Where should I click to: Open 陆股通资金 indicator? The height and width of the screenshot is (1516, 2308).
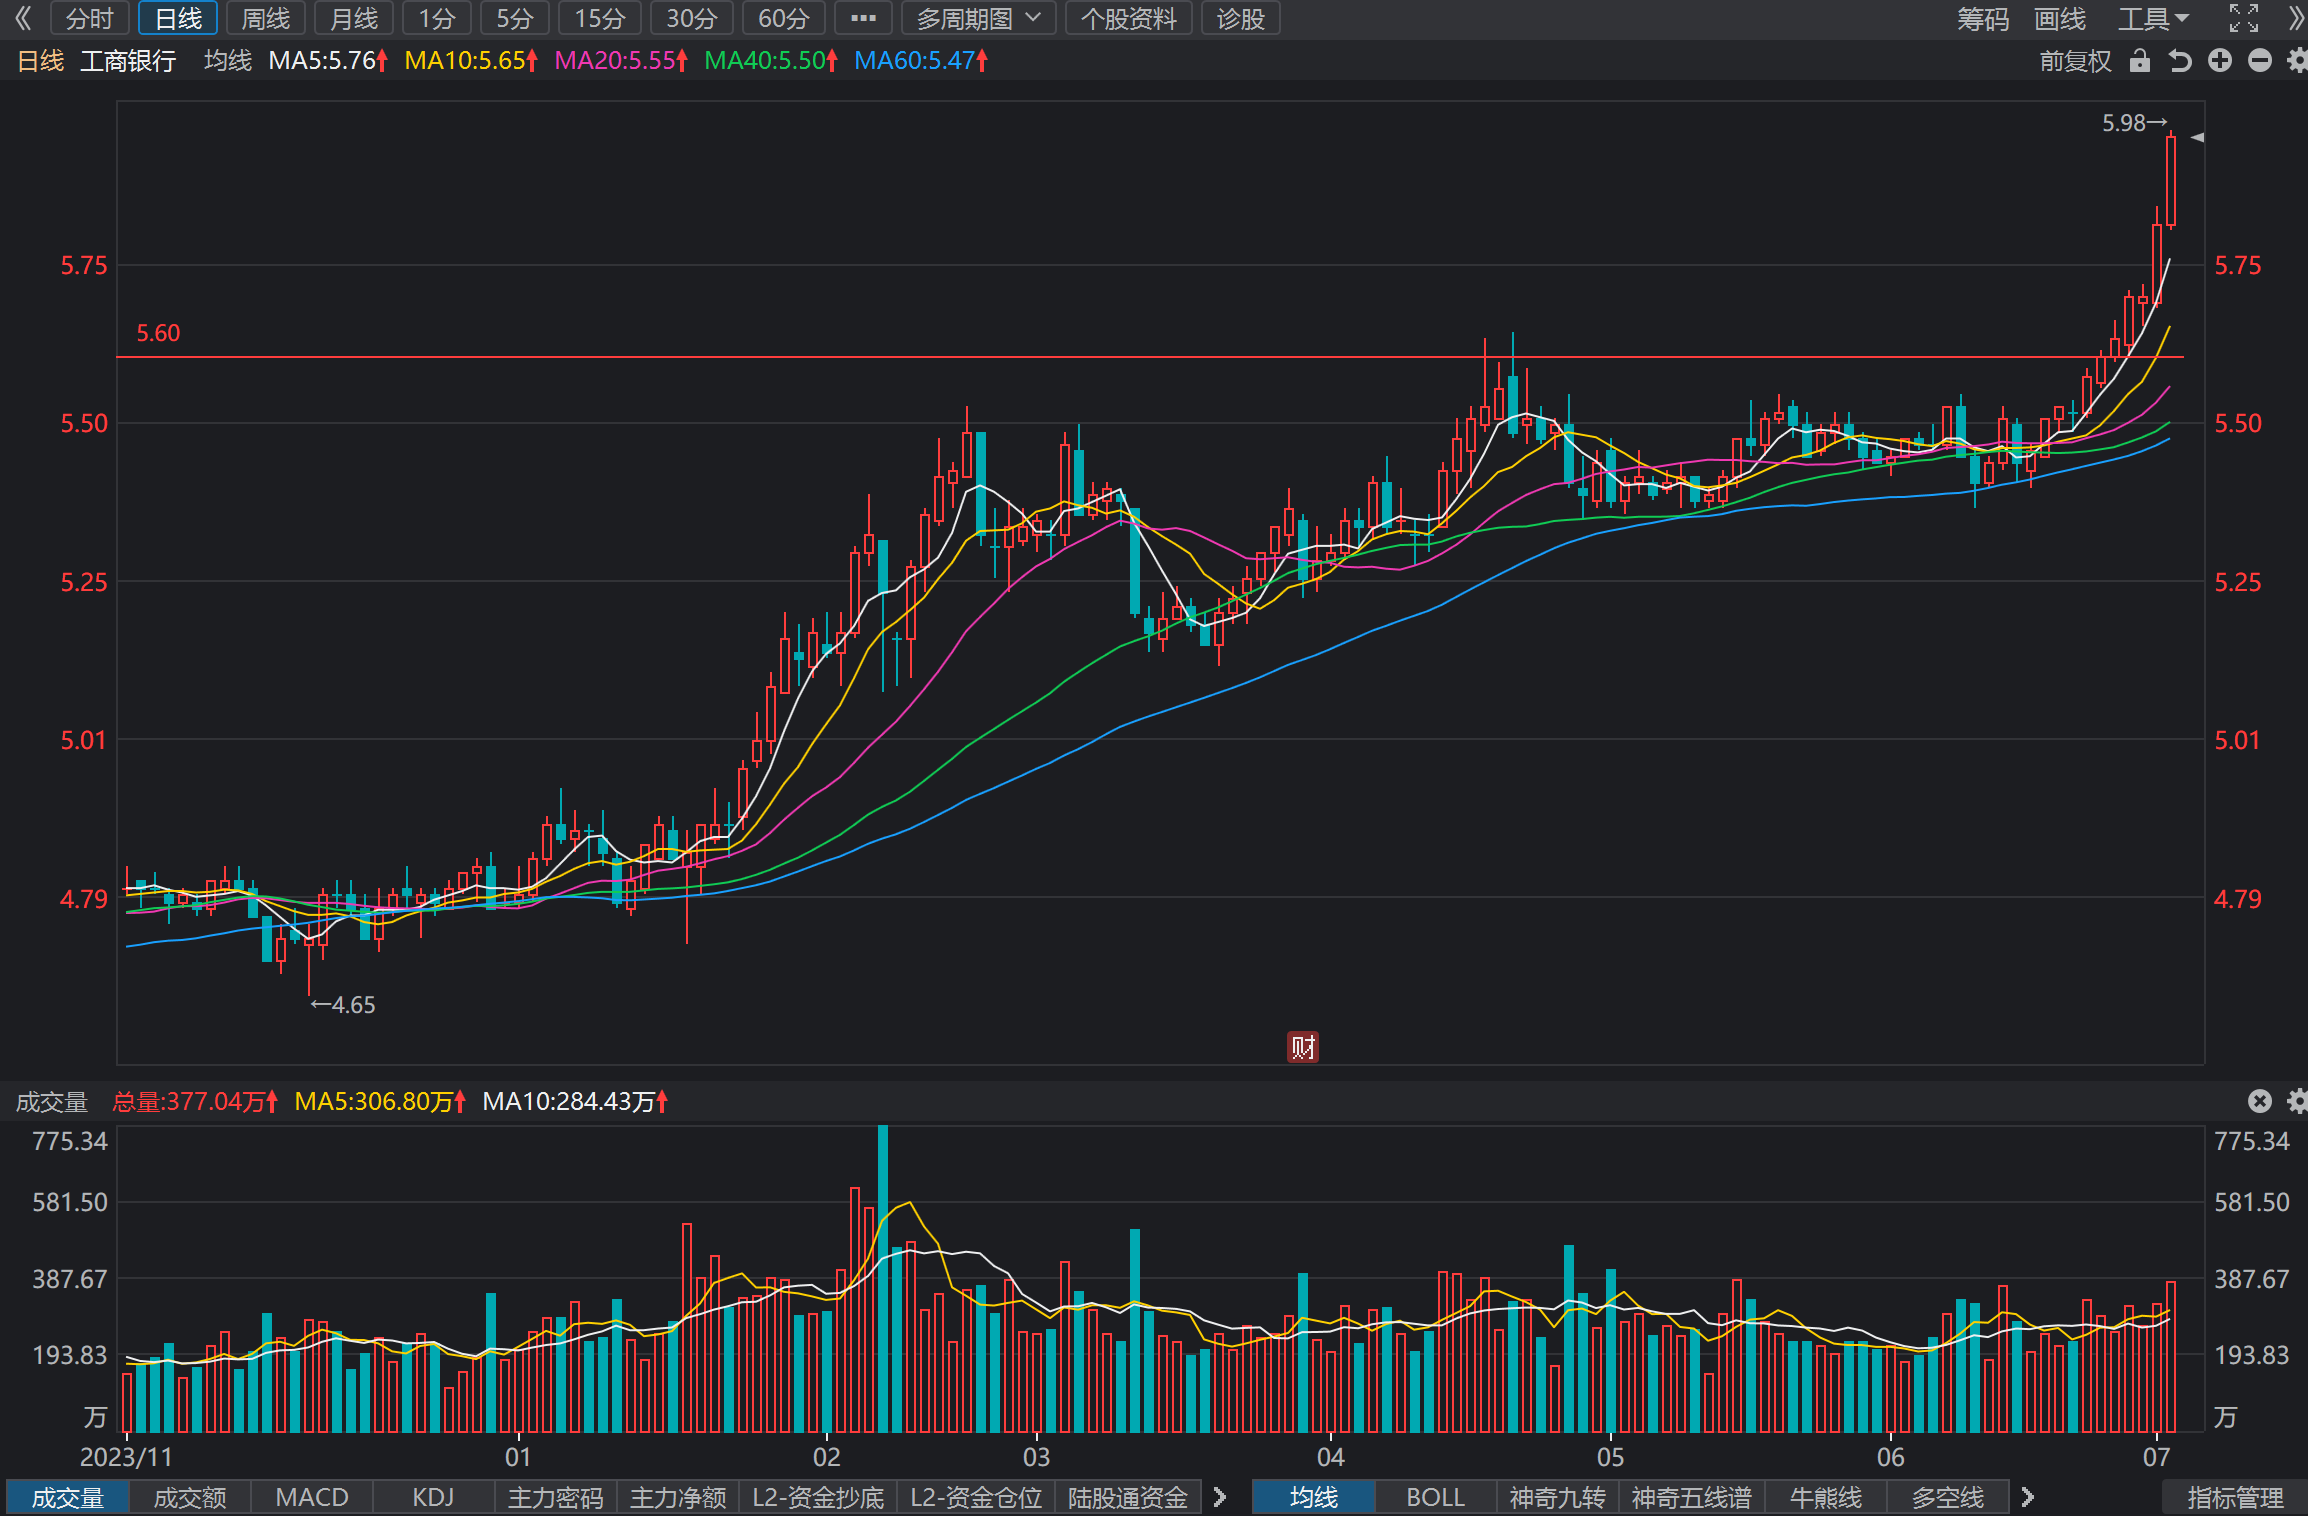pos(1128,1497)
